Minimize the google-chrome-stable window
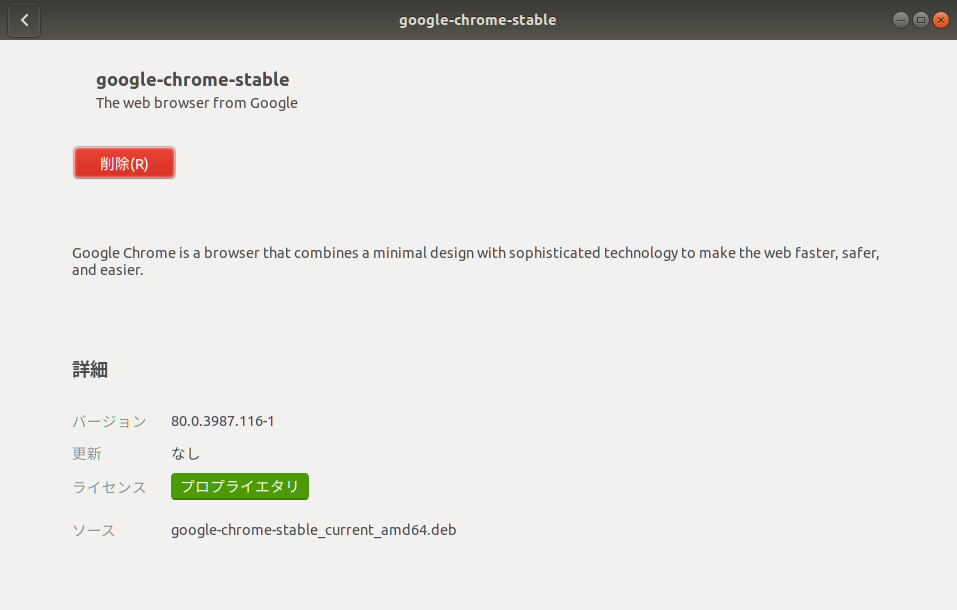The height and width of the screenshot is (610, 957). [899, 19]
